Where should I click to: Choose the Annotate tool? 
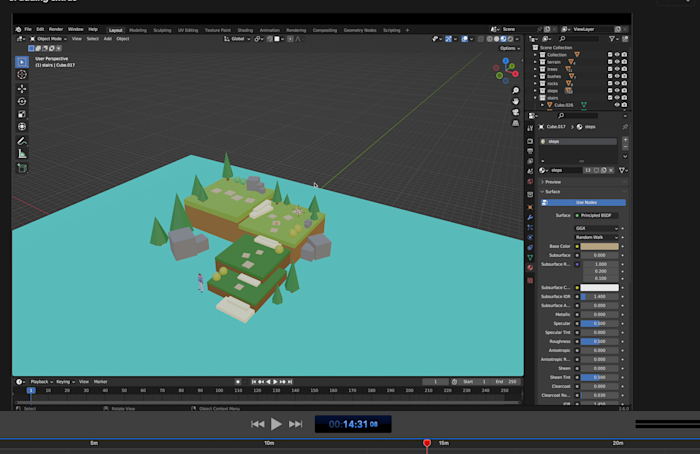tap(22, 141)
